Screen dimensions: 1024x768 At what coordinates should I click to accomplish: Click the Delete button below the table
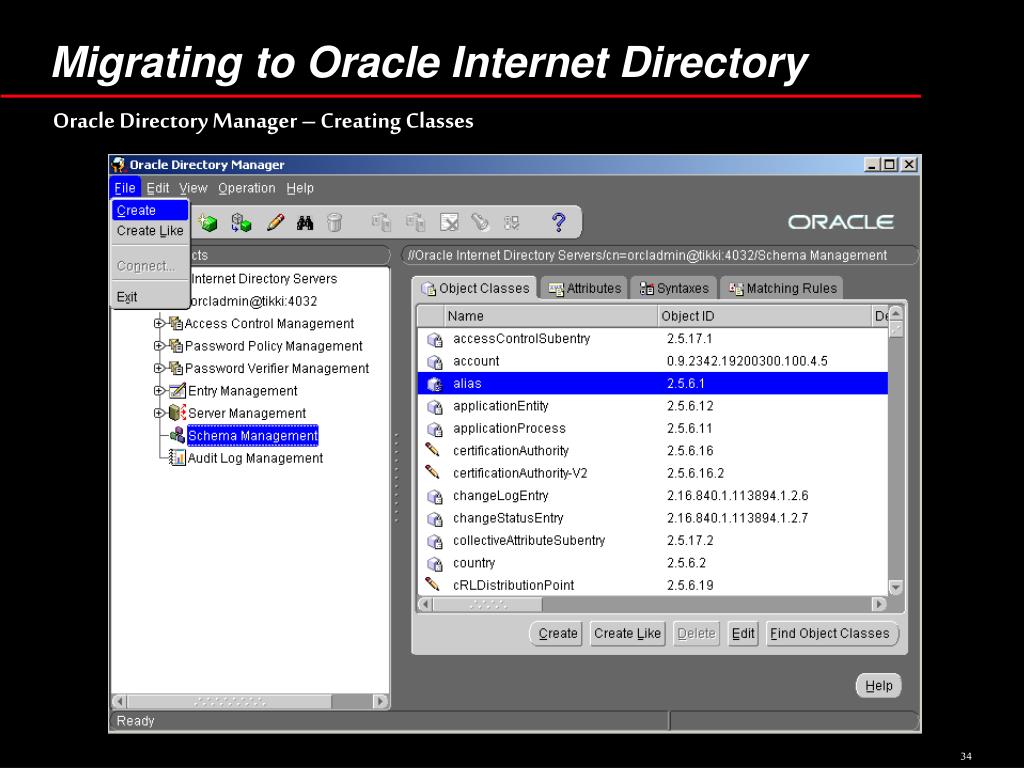coord(696,633)
